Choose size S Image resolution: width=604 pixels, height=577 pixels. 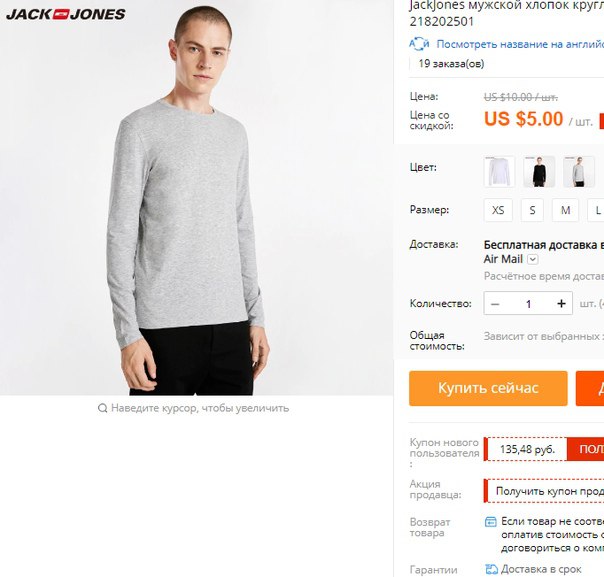tap(532, 210)
